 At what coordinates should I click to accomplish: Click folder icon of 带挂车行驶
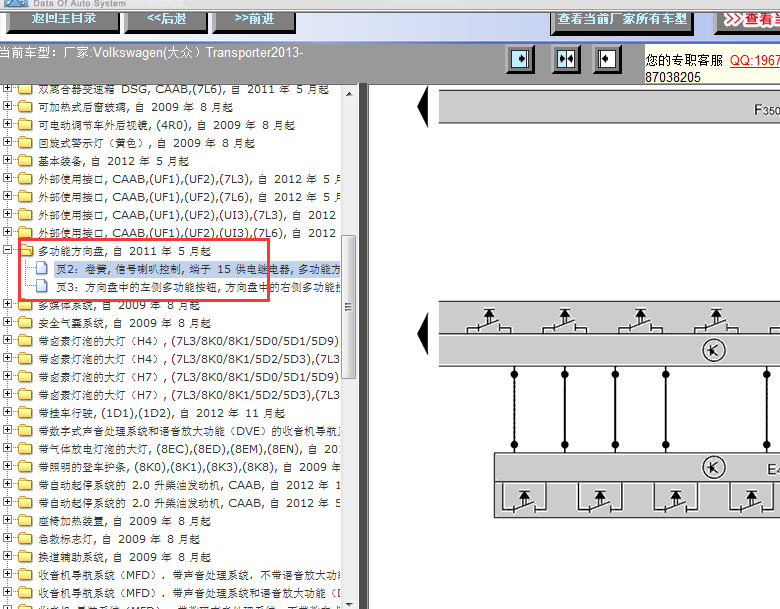click(25, 412)
